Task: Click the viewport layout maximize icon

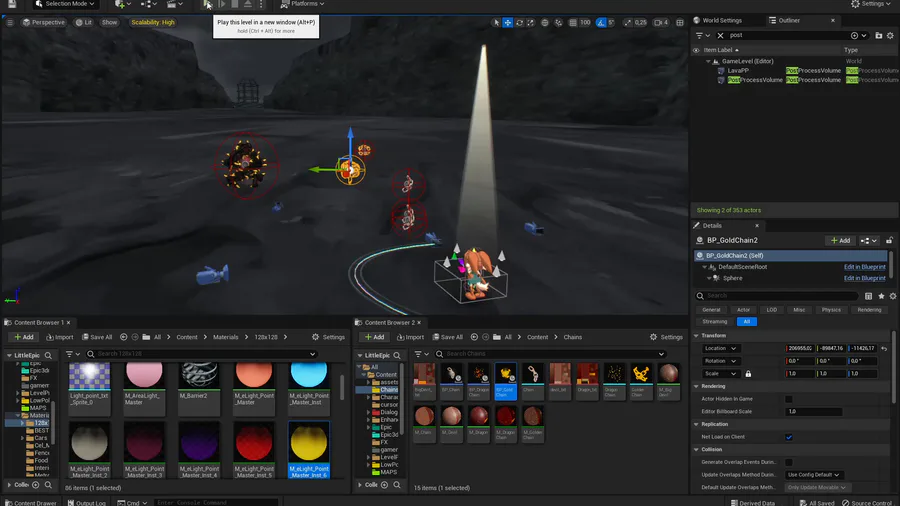Action: [680, 22]
